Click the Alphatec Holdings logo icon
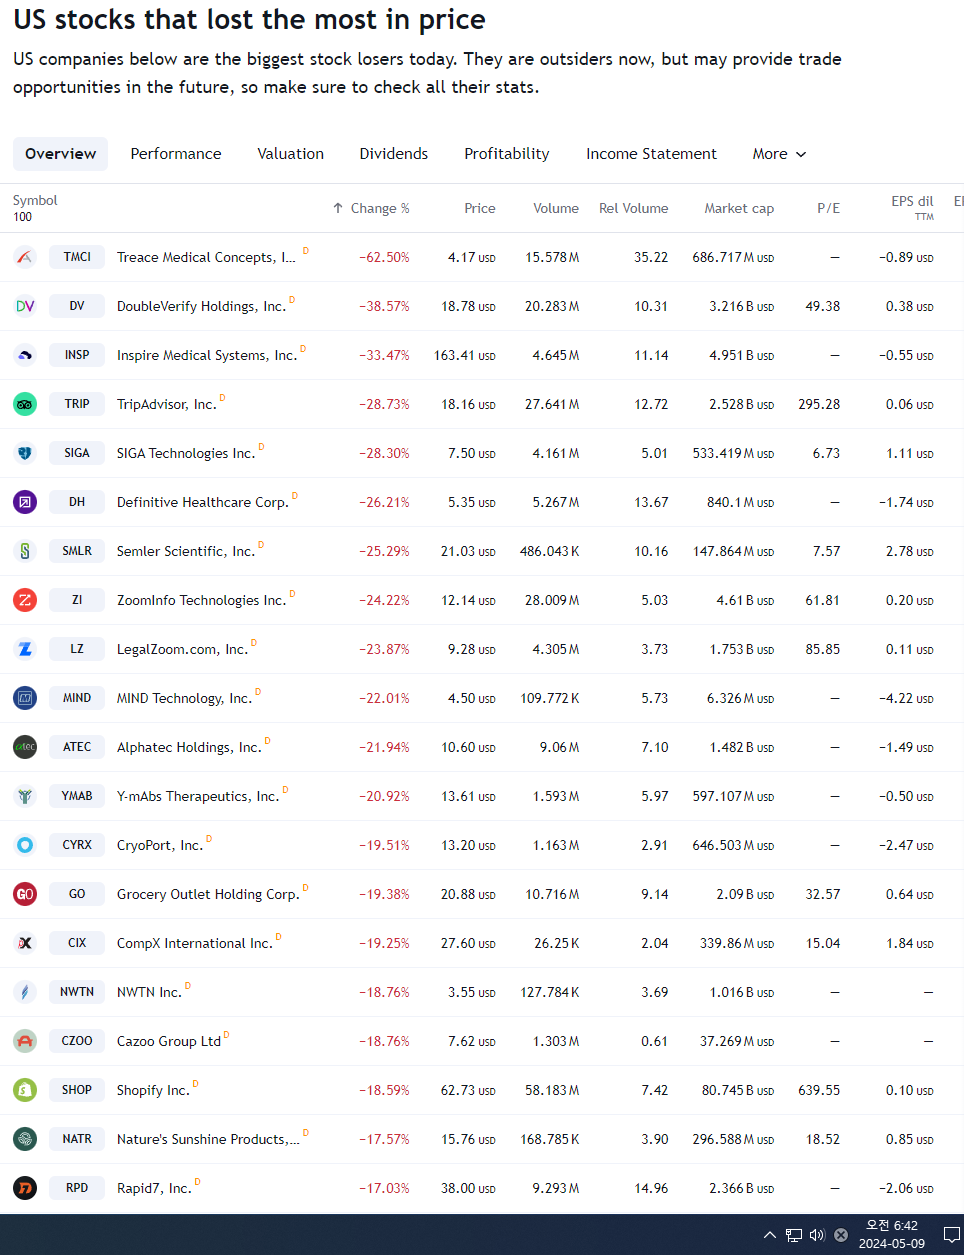 (x=25, y=747)
